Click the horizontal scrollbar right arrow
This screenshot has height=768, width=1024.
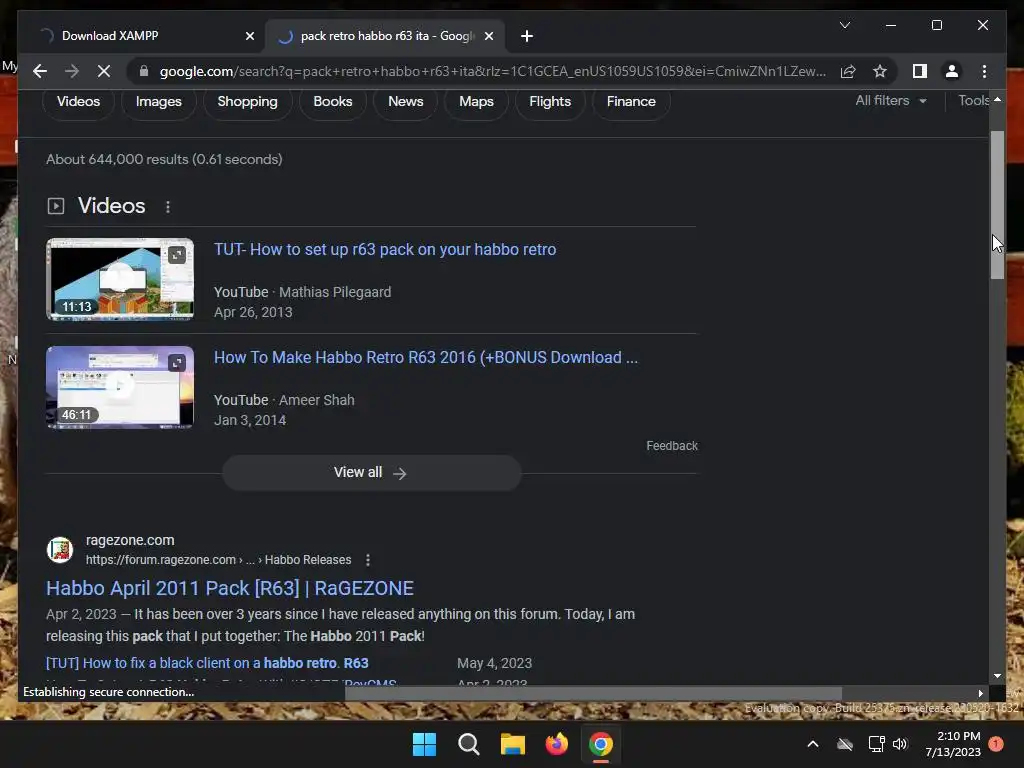[980, 693]
